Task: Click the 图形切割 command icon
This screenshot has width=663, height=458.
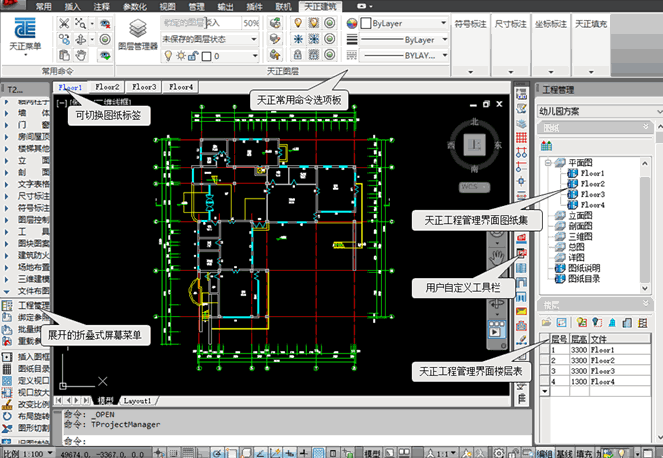Action: (7, 428)
